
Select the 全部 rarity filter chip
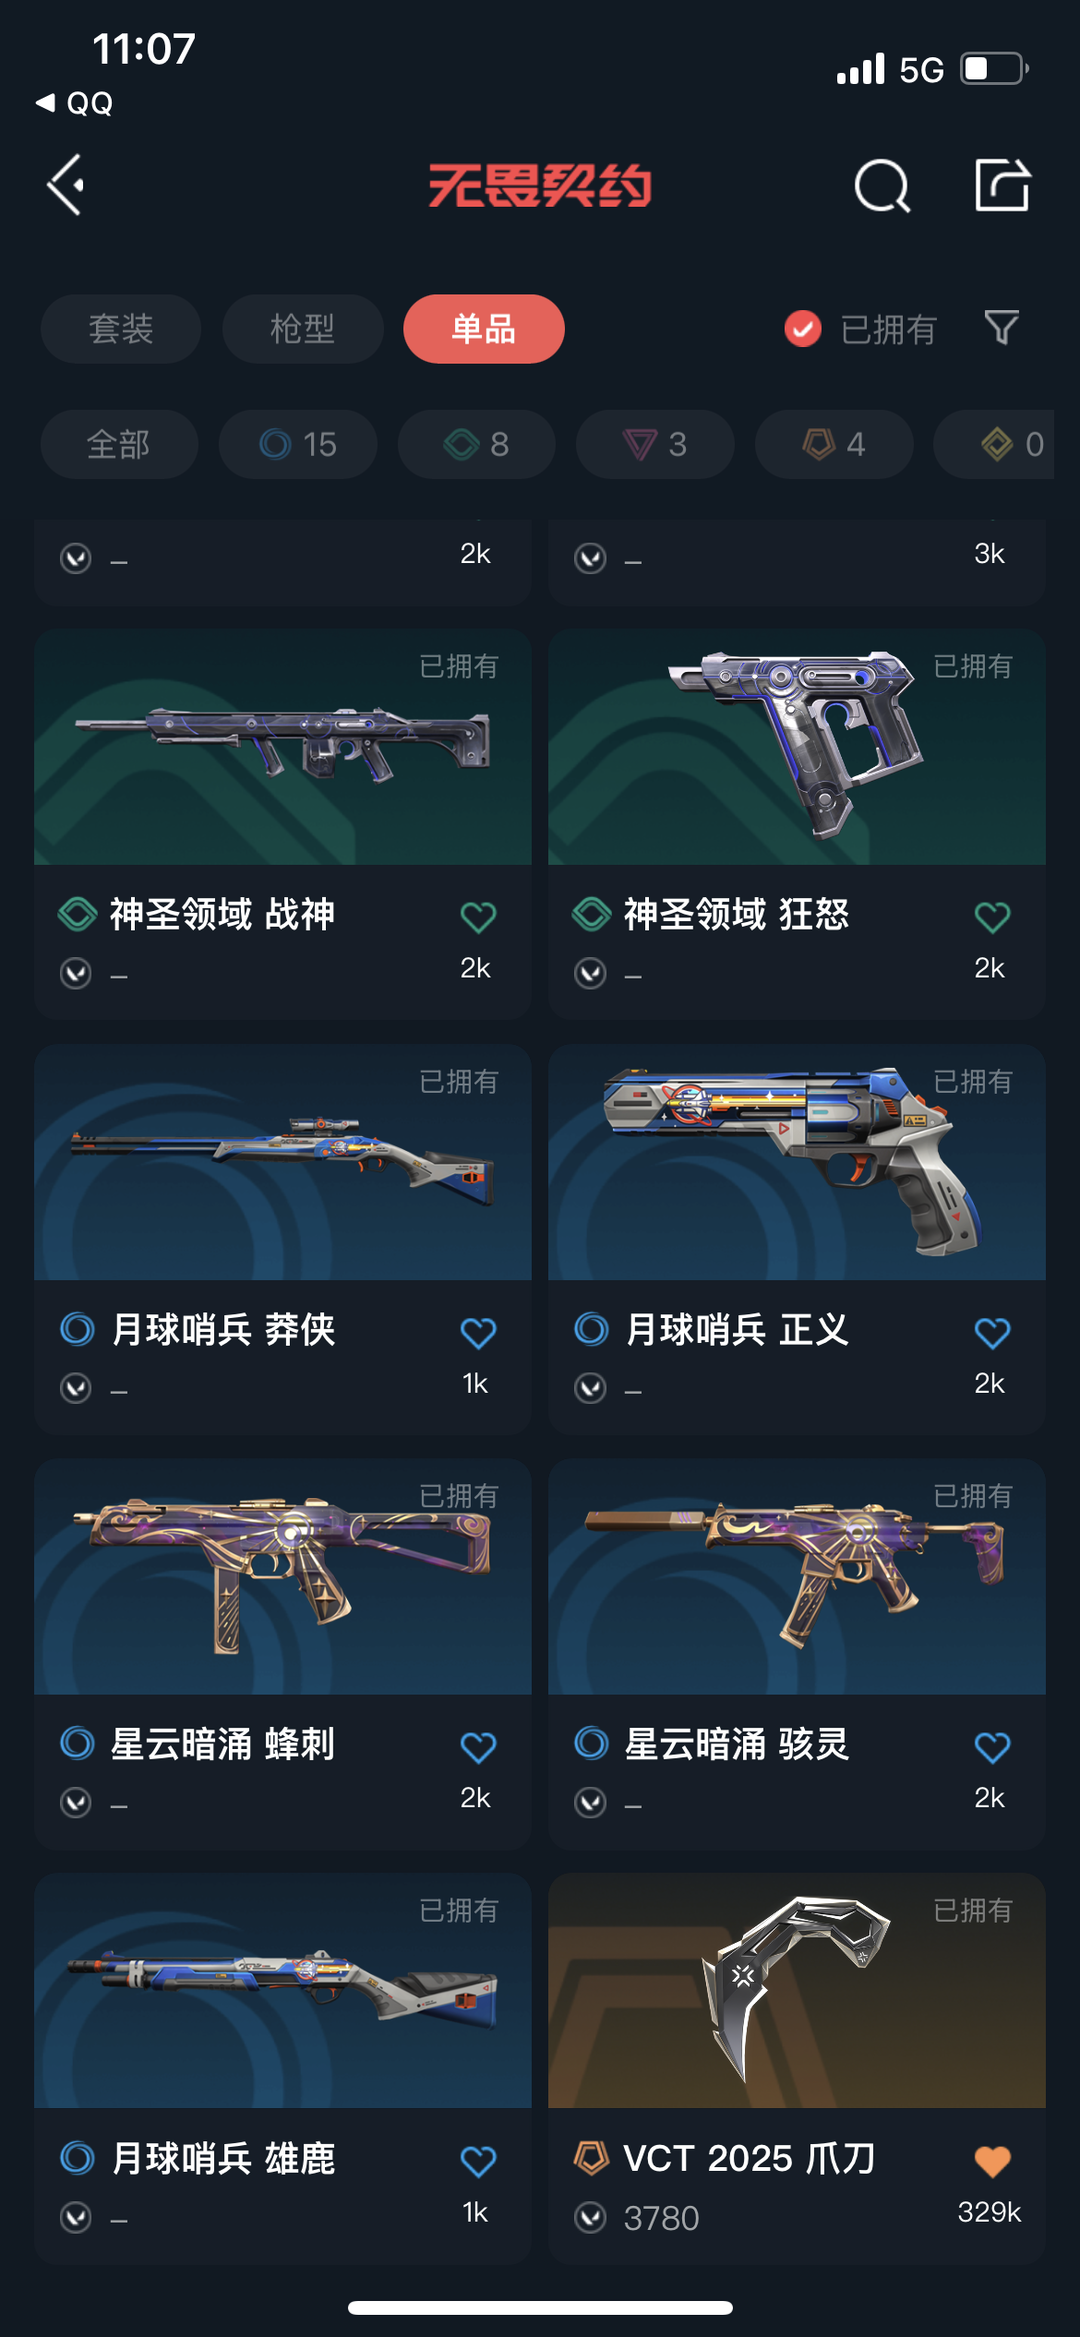coord(119,444)
